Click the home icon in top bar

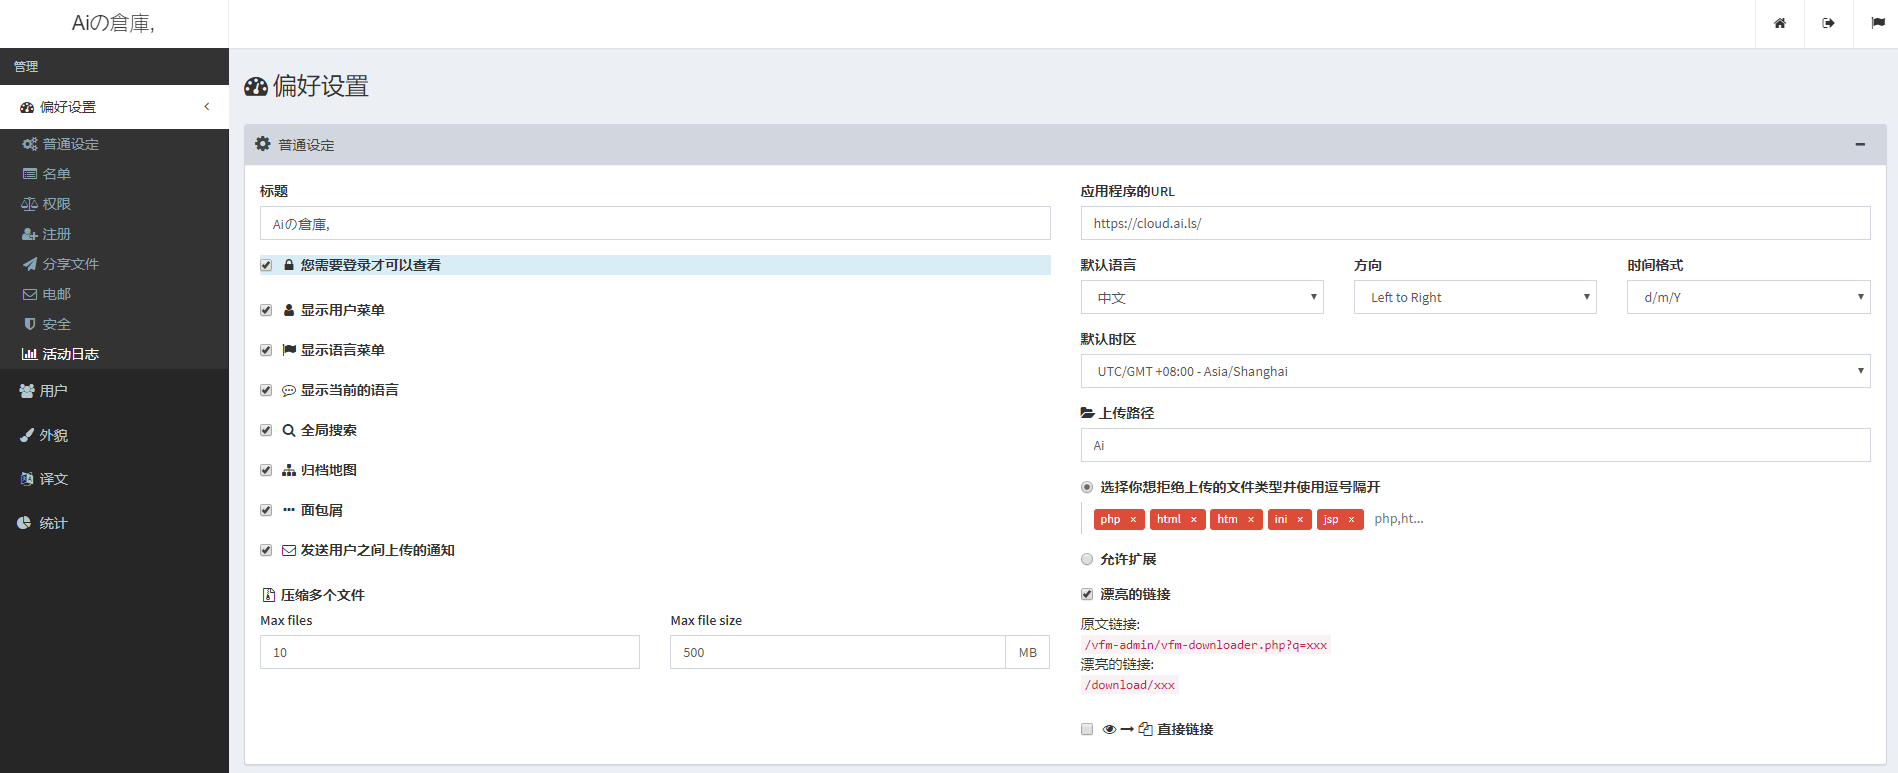click(x=1780, y=23)
